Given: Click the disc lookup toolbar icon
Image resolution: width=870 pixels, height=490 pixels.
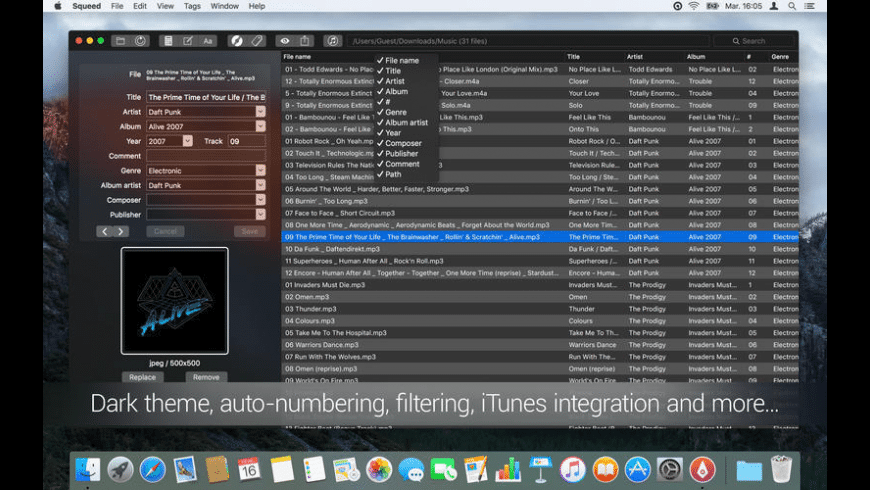Looking at the screenshot, I should coord(237,41).
